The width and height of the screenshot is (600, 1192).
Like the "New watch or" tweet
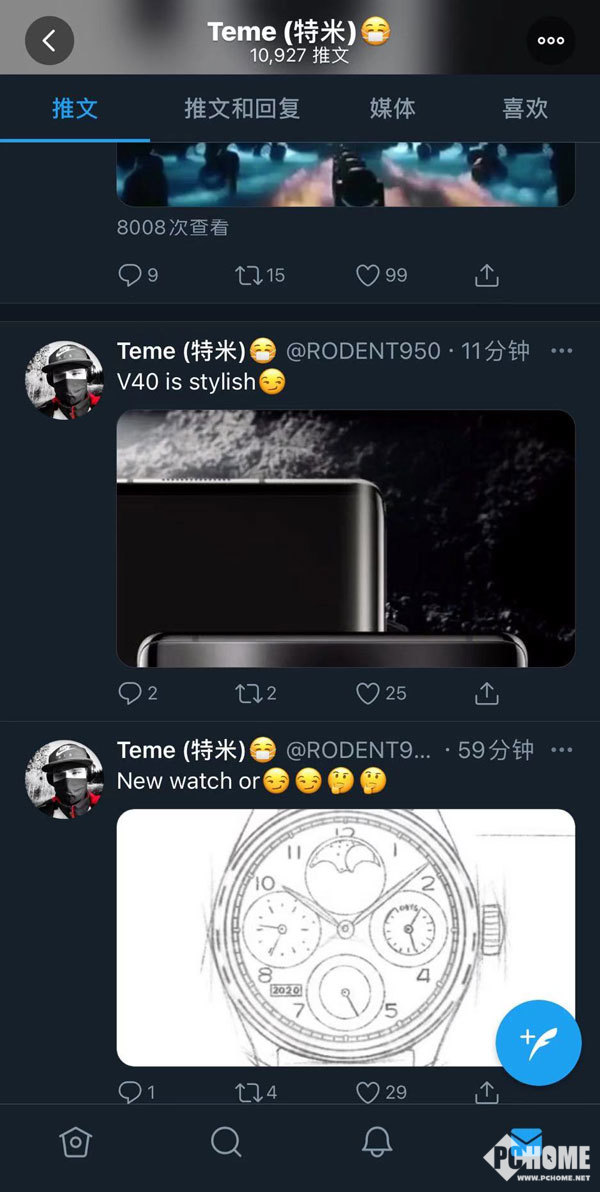[369, 1092]
